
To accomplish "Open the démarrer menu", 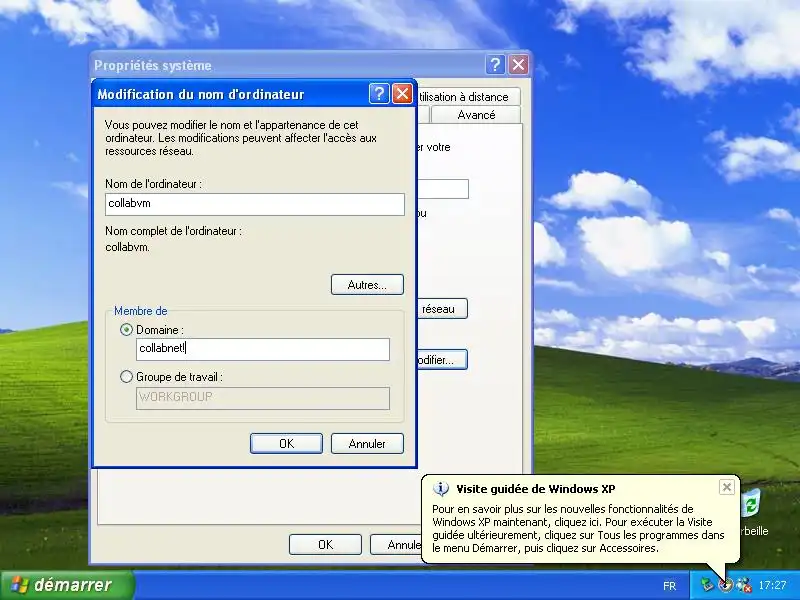I will click(67, 585).
